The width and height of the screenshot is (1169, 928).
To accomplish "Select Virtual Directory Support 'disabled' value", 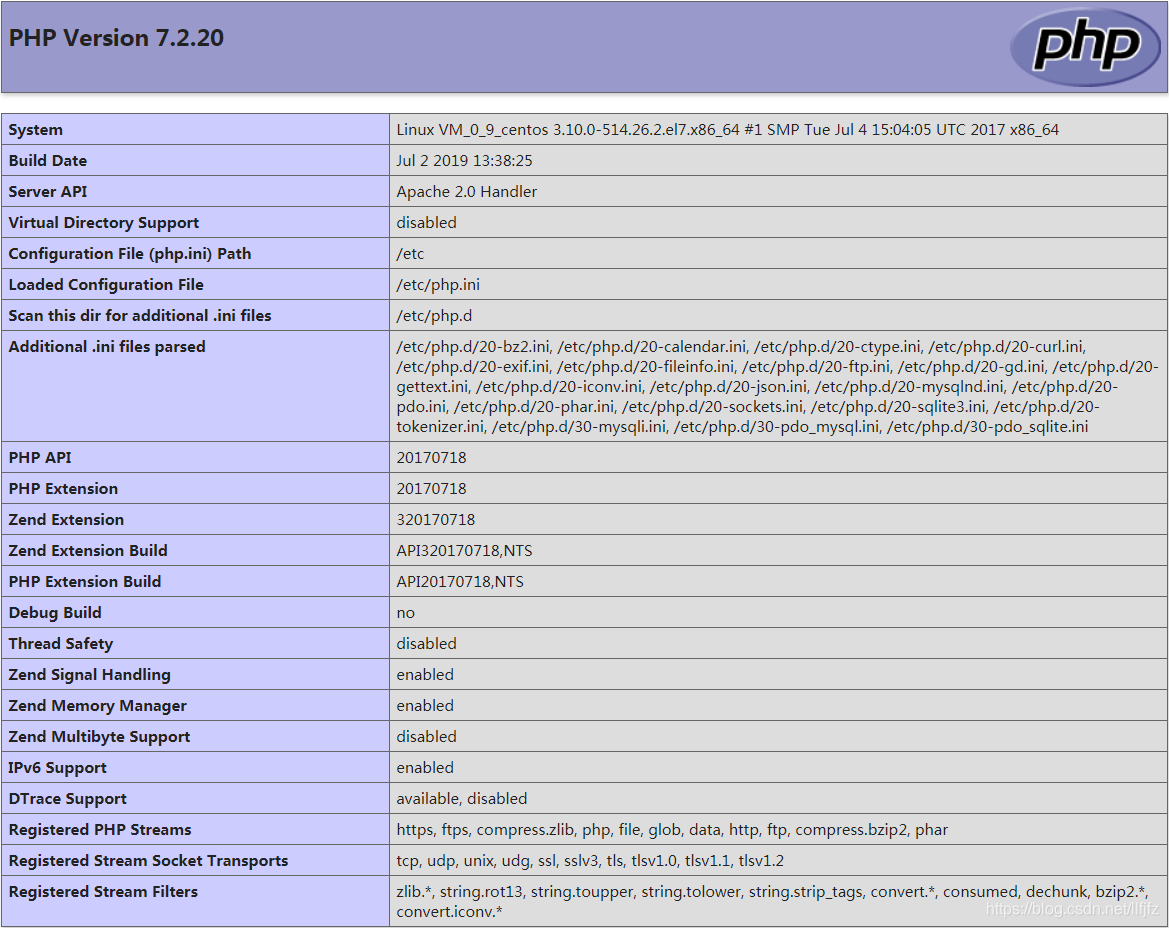I will [426, 222].
